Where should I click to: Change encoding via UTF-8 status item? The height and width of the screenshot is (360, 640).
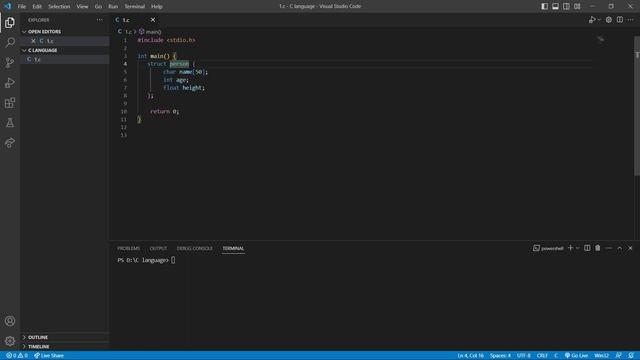[x=524, y=356]
